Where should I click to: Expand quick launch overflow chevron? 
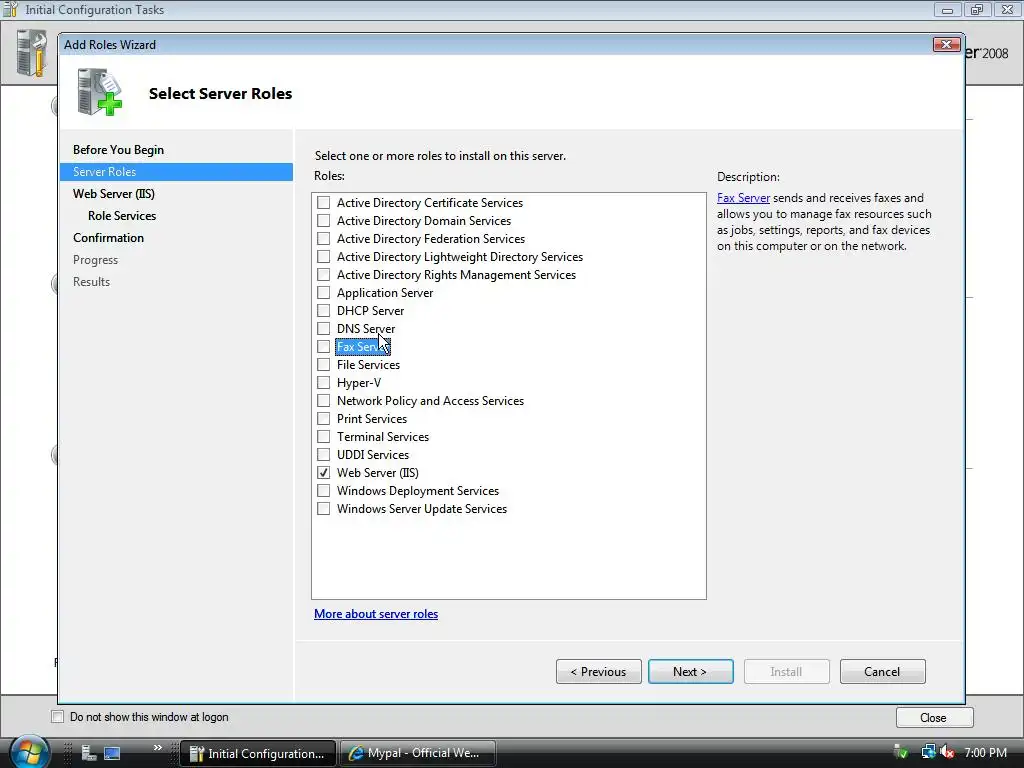[x=157, y=748]
